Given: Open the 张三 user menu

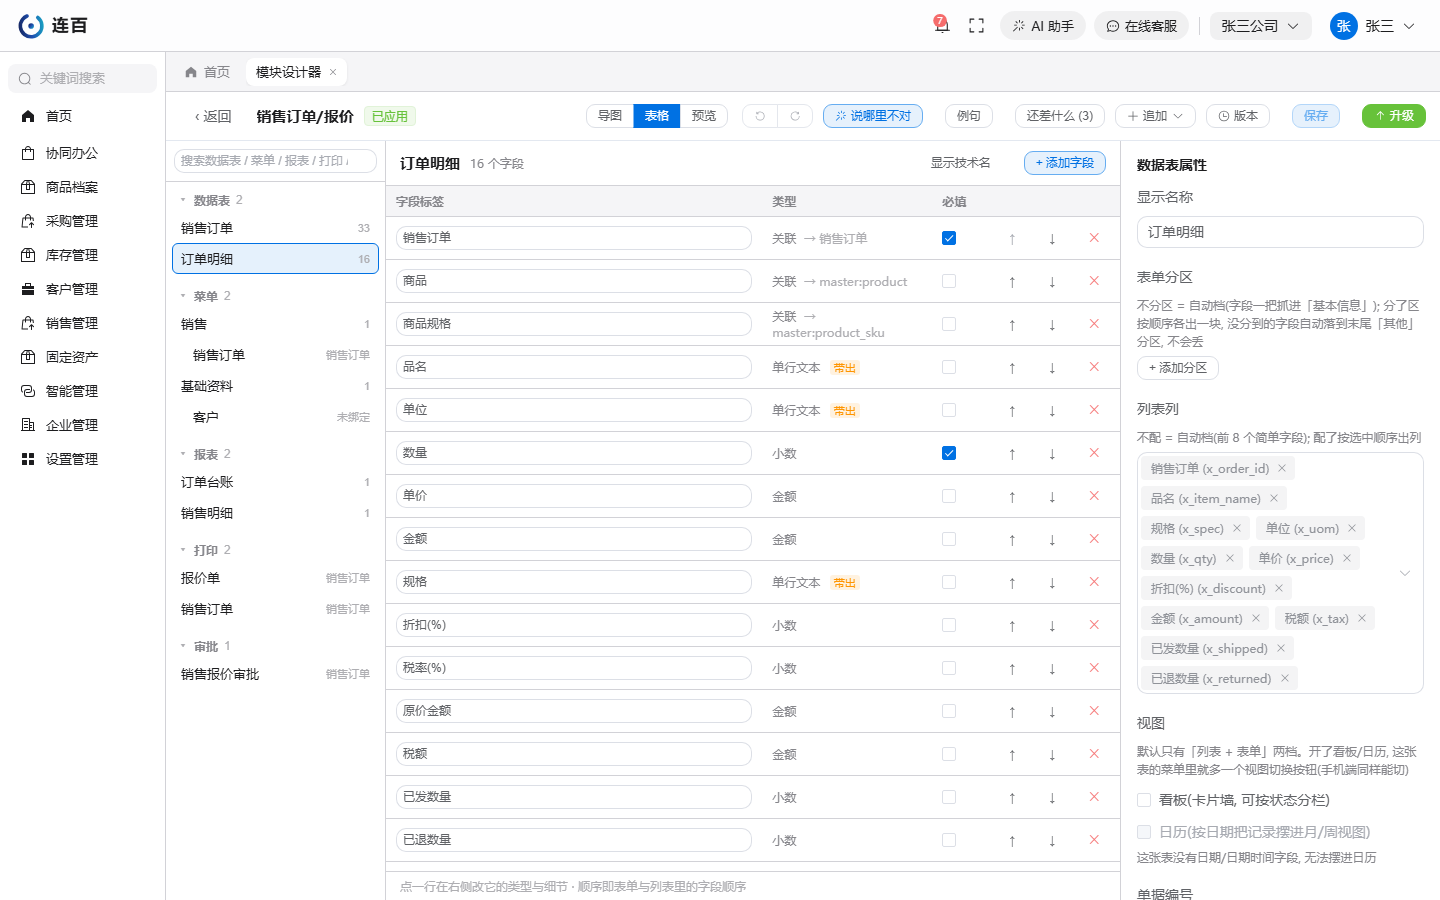Looking at the screenshot, I should click(x=1372, y=26).
